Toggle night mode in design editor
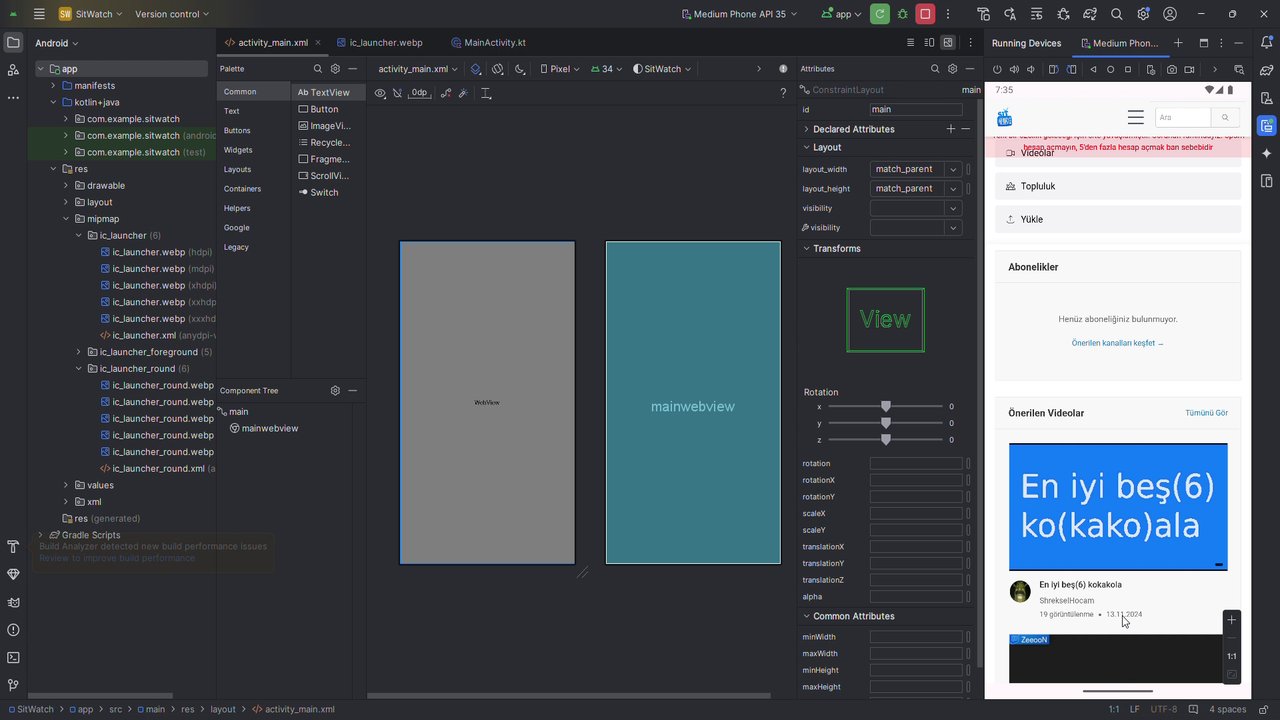 (x=520, y=69)
